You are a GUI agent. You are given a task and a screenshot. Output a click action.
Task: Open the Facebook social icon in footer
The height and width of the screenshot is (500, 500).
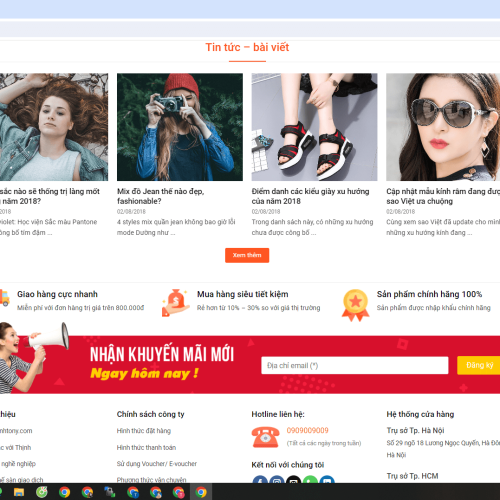tap(260, 479)
